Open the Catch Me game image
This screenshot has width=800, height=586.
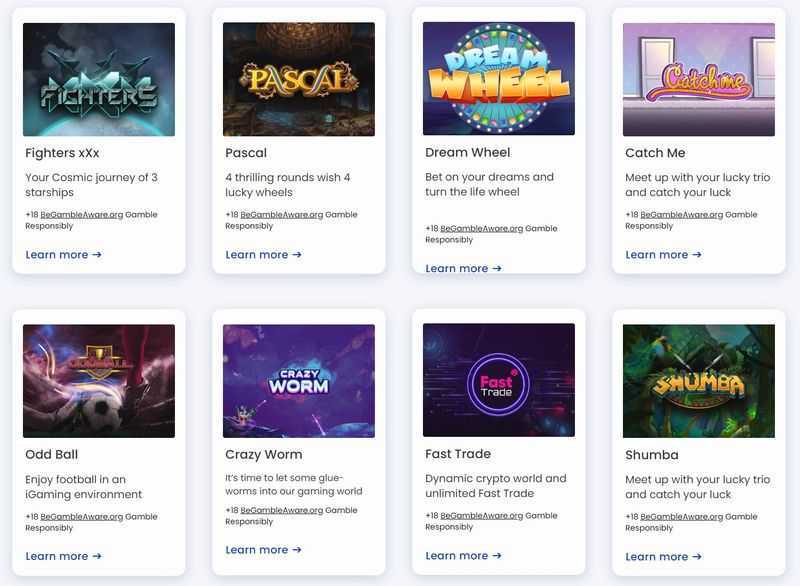pos(699,80)
